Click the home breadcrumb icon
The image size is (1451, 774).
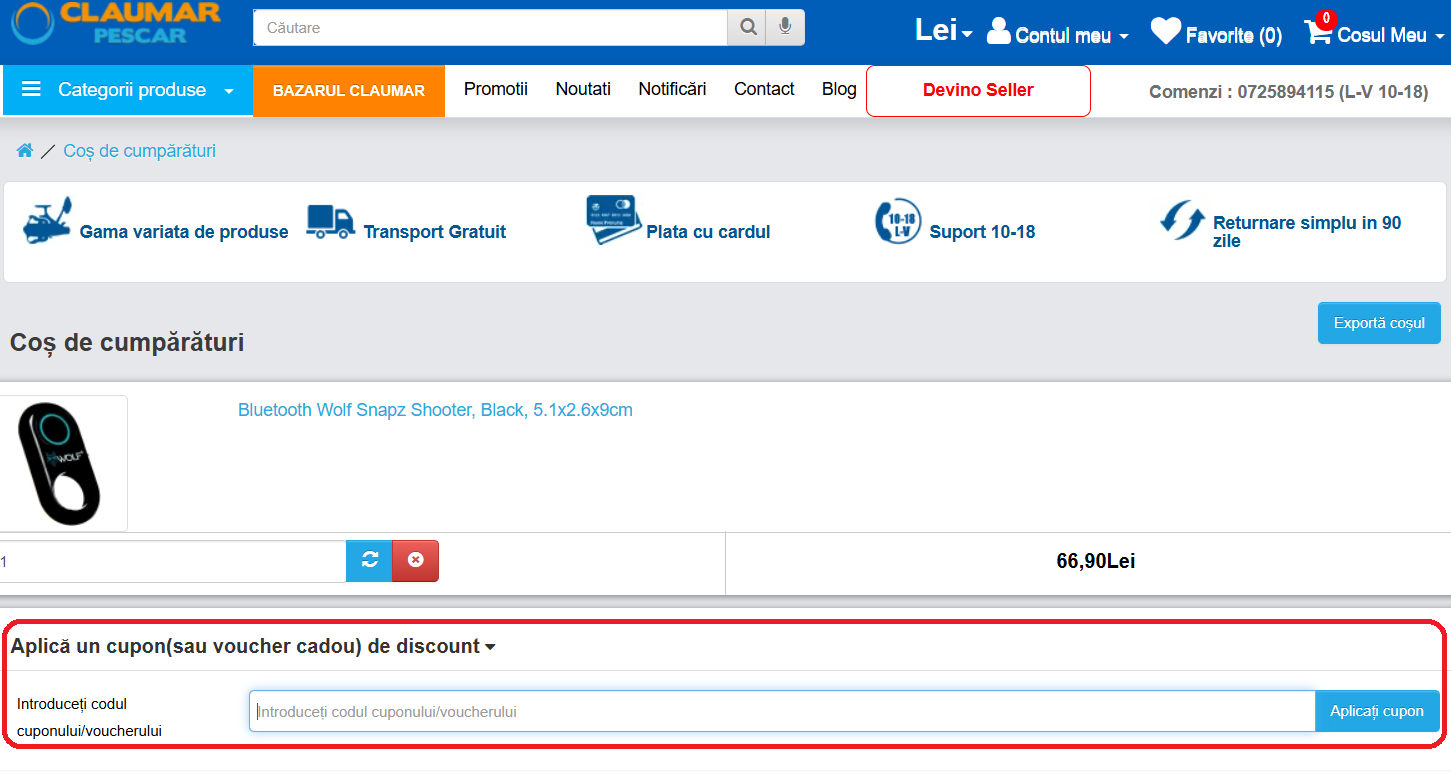(25, 151)
